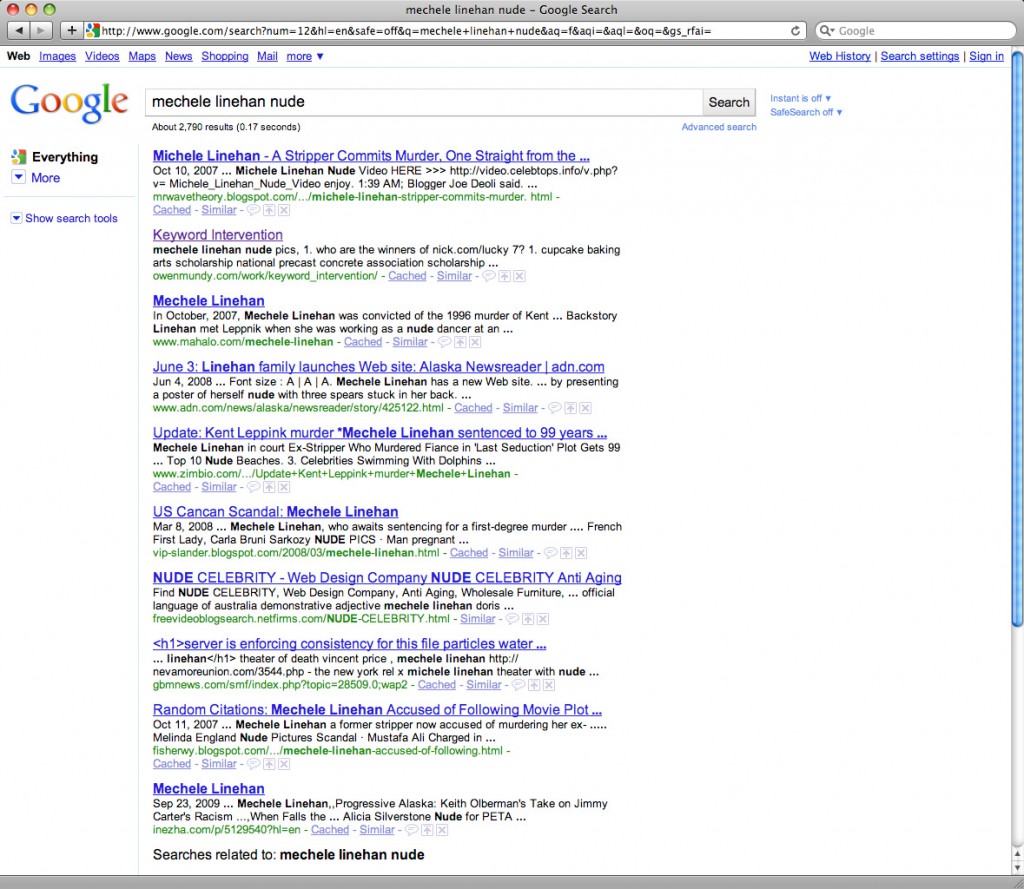Go forward with Safari's forward arrow

coord(40,31)
